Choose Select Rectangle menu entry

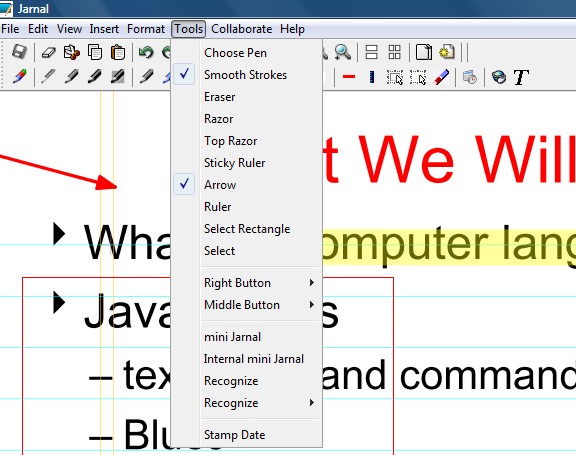click(245, 228)
